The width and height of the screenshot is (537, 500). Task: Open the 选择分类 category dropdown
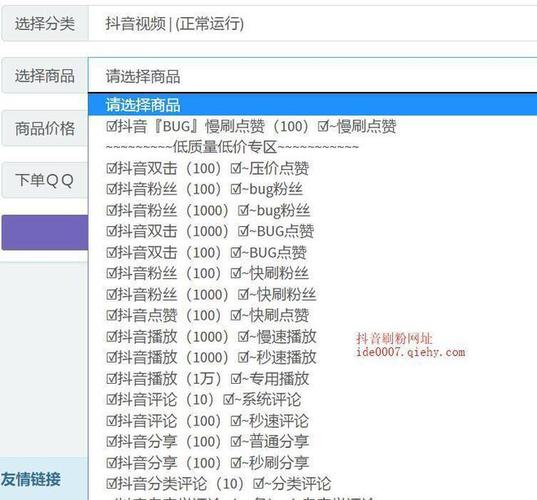[x=312, y=24]
